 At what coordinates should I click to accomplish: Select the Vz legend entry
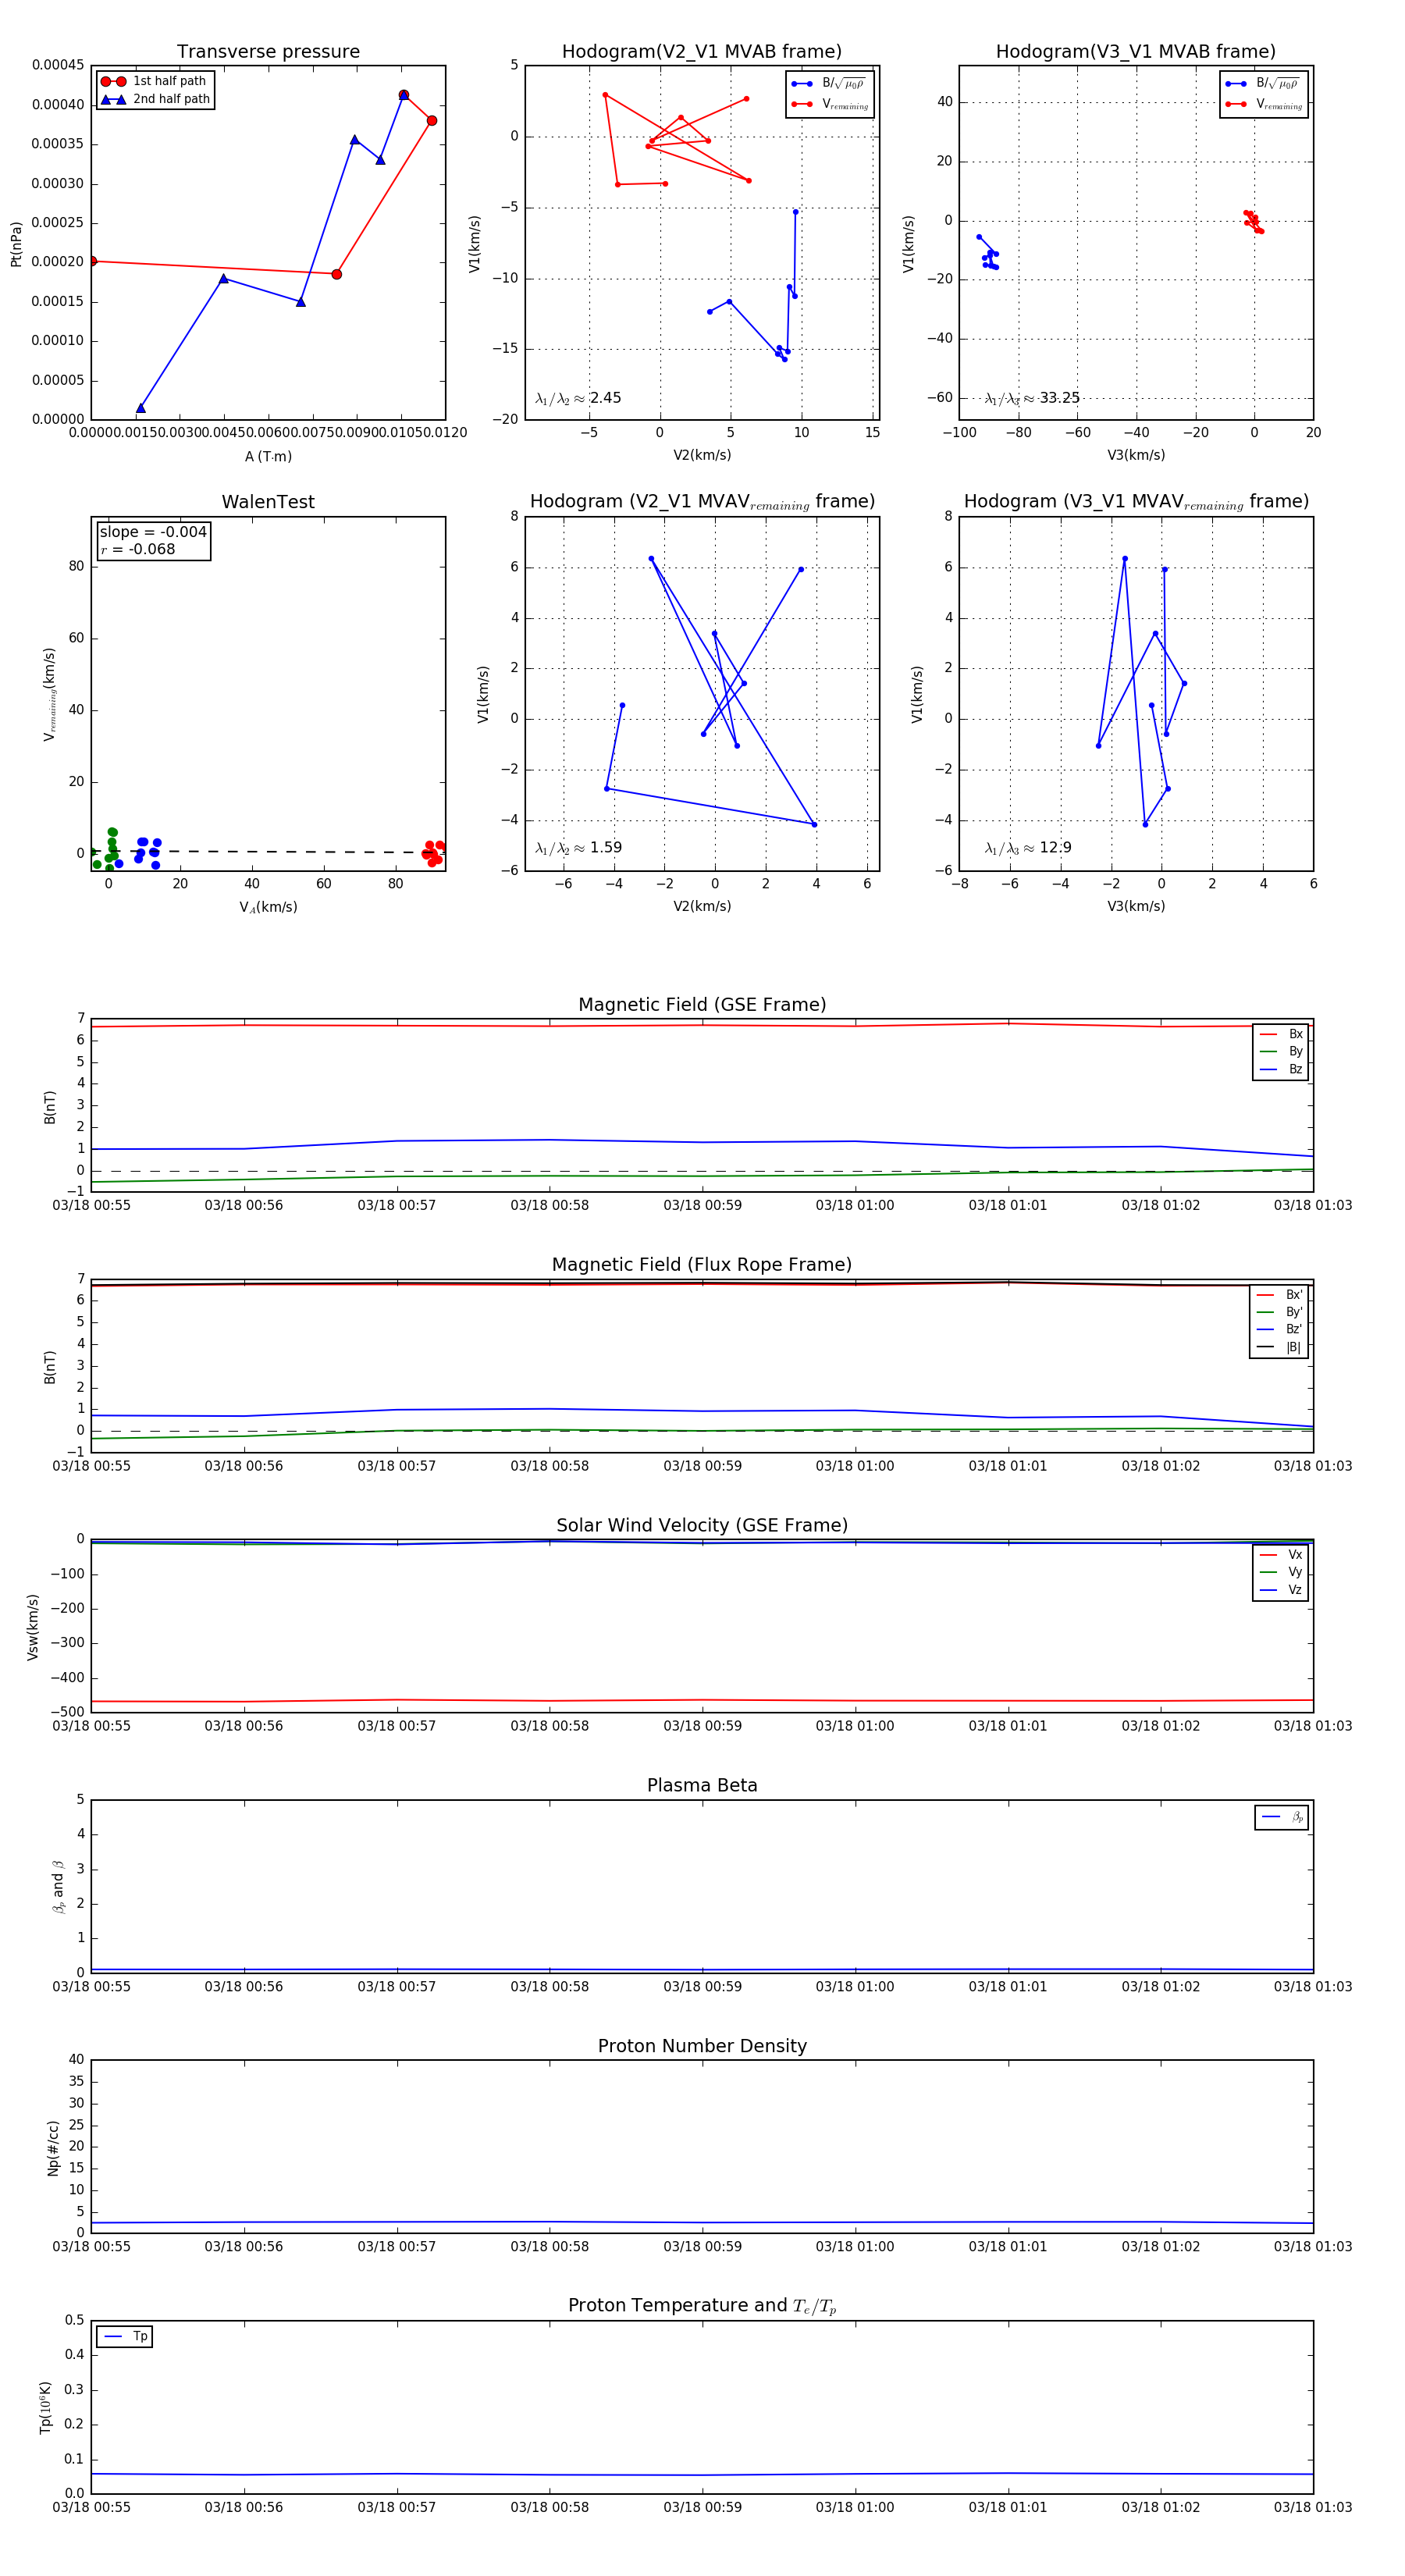[1281, 1590]
